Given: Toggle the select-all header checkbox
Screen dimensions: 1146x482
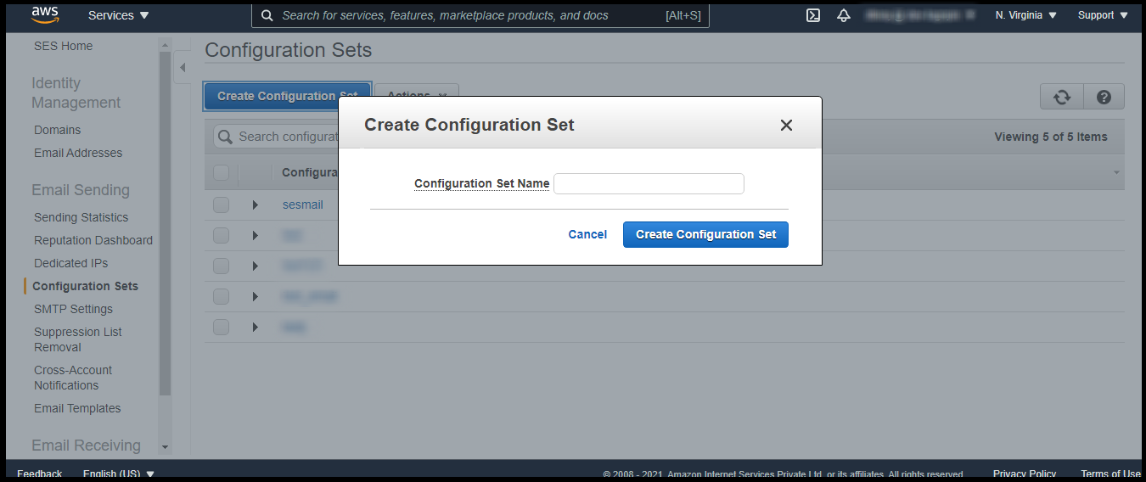Looking at the screenshot, I should pyautogui.click(x=221, y=173).
